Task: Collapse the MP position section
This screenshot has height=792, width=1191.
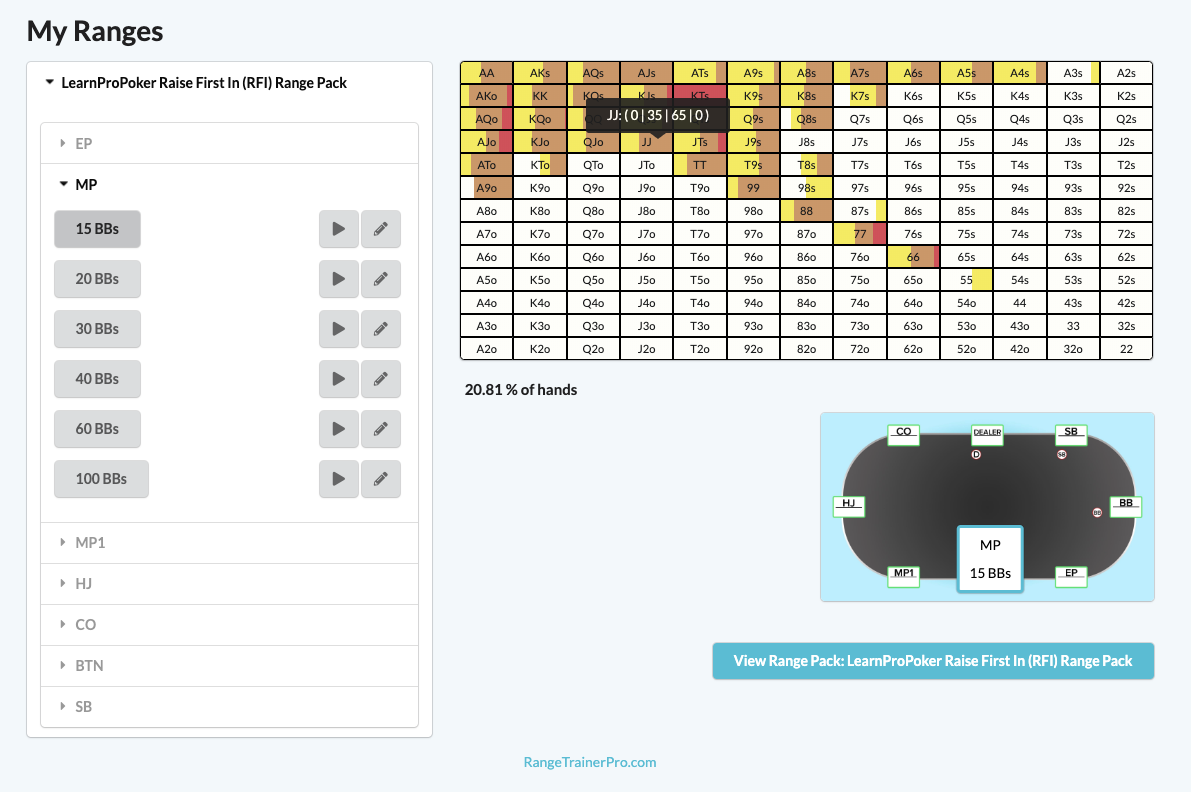Action: click(x=229, y=185)
